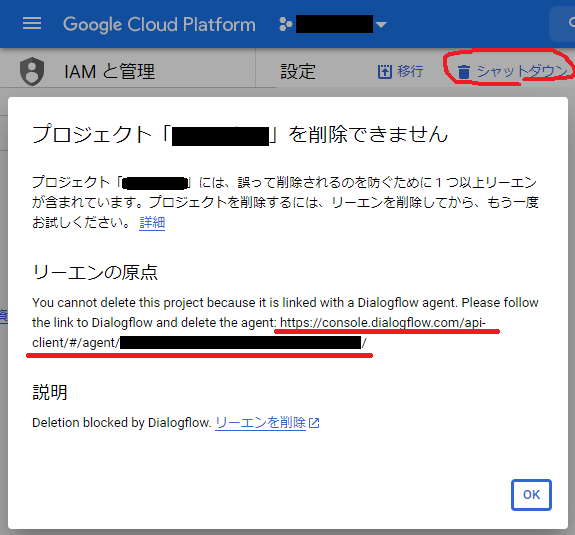
Task: Select the IAM と管理 heading
Action: tap(109, 71)
